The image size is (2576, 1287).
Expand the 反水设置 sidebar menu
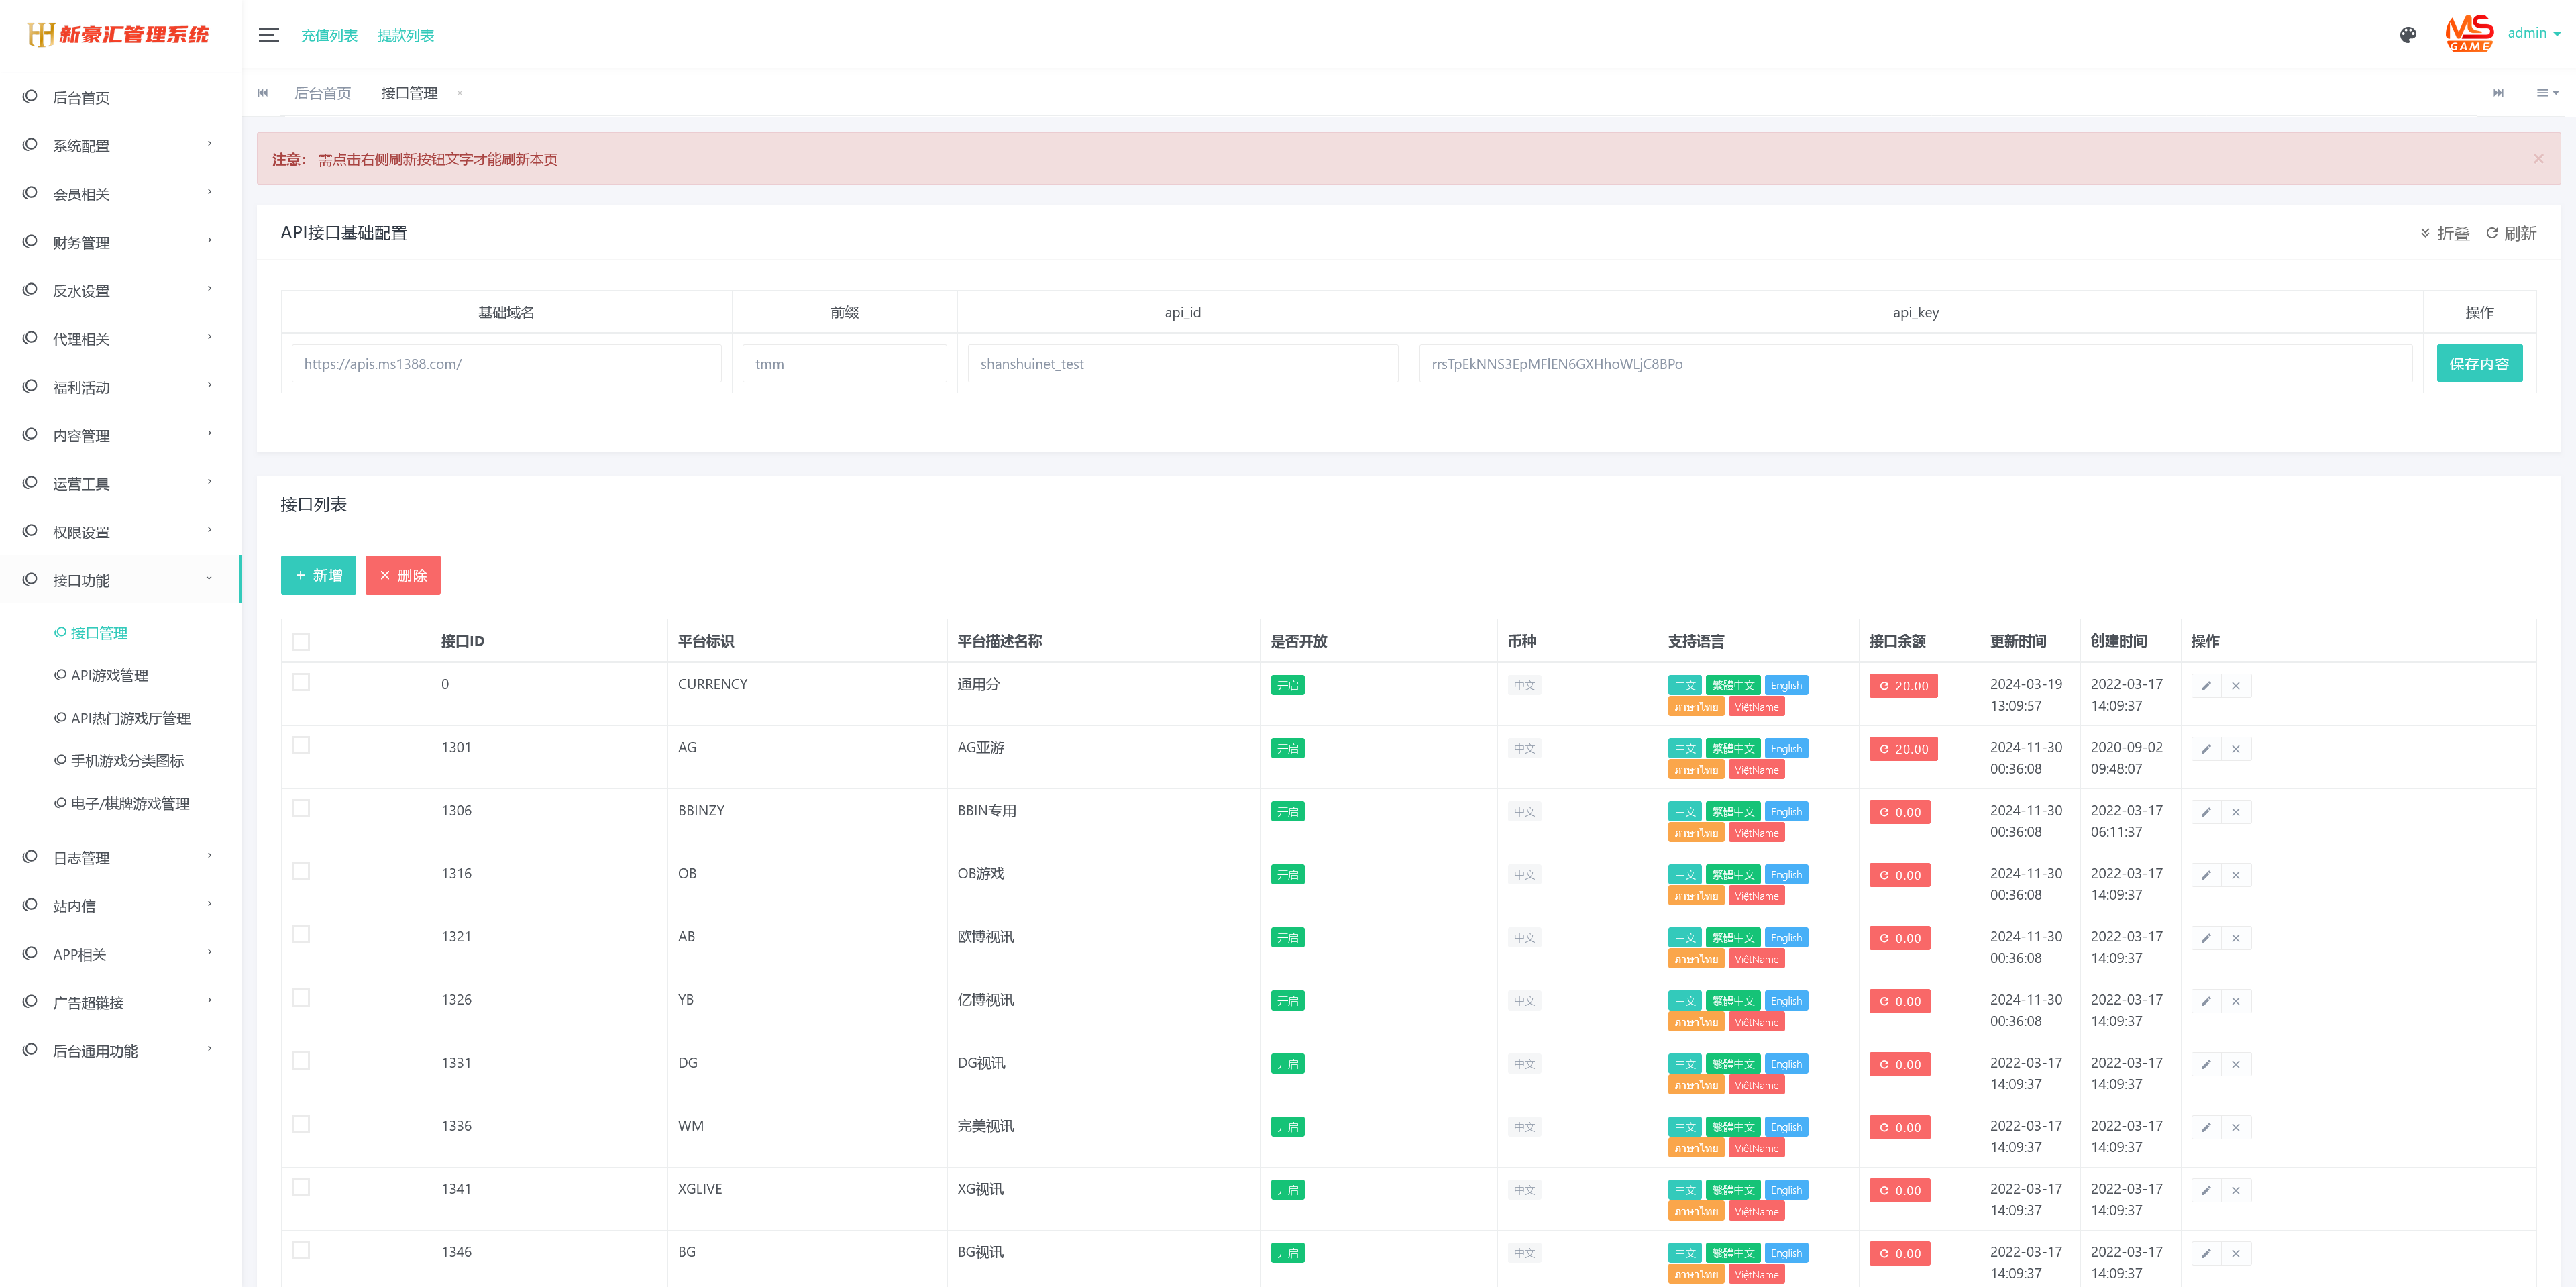[x=120, y=291]
